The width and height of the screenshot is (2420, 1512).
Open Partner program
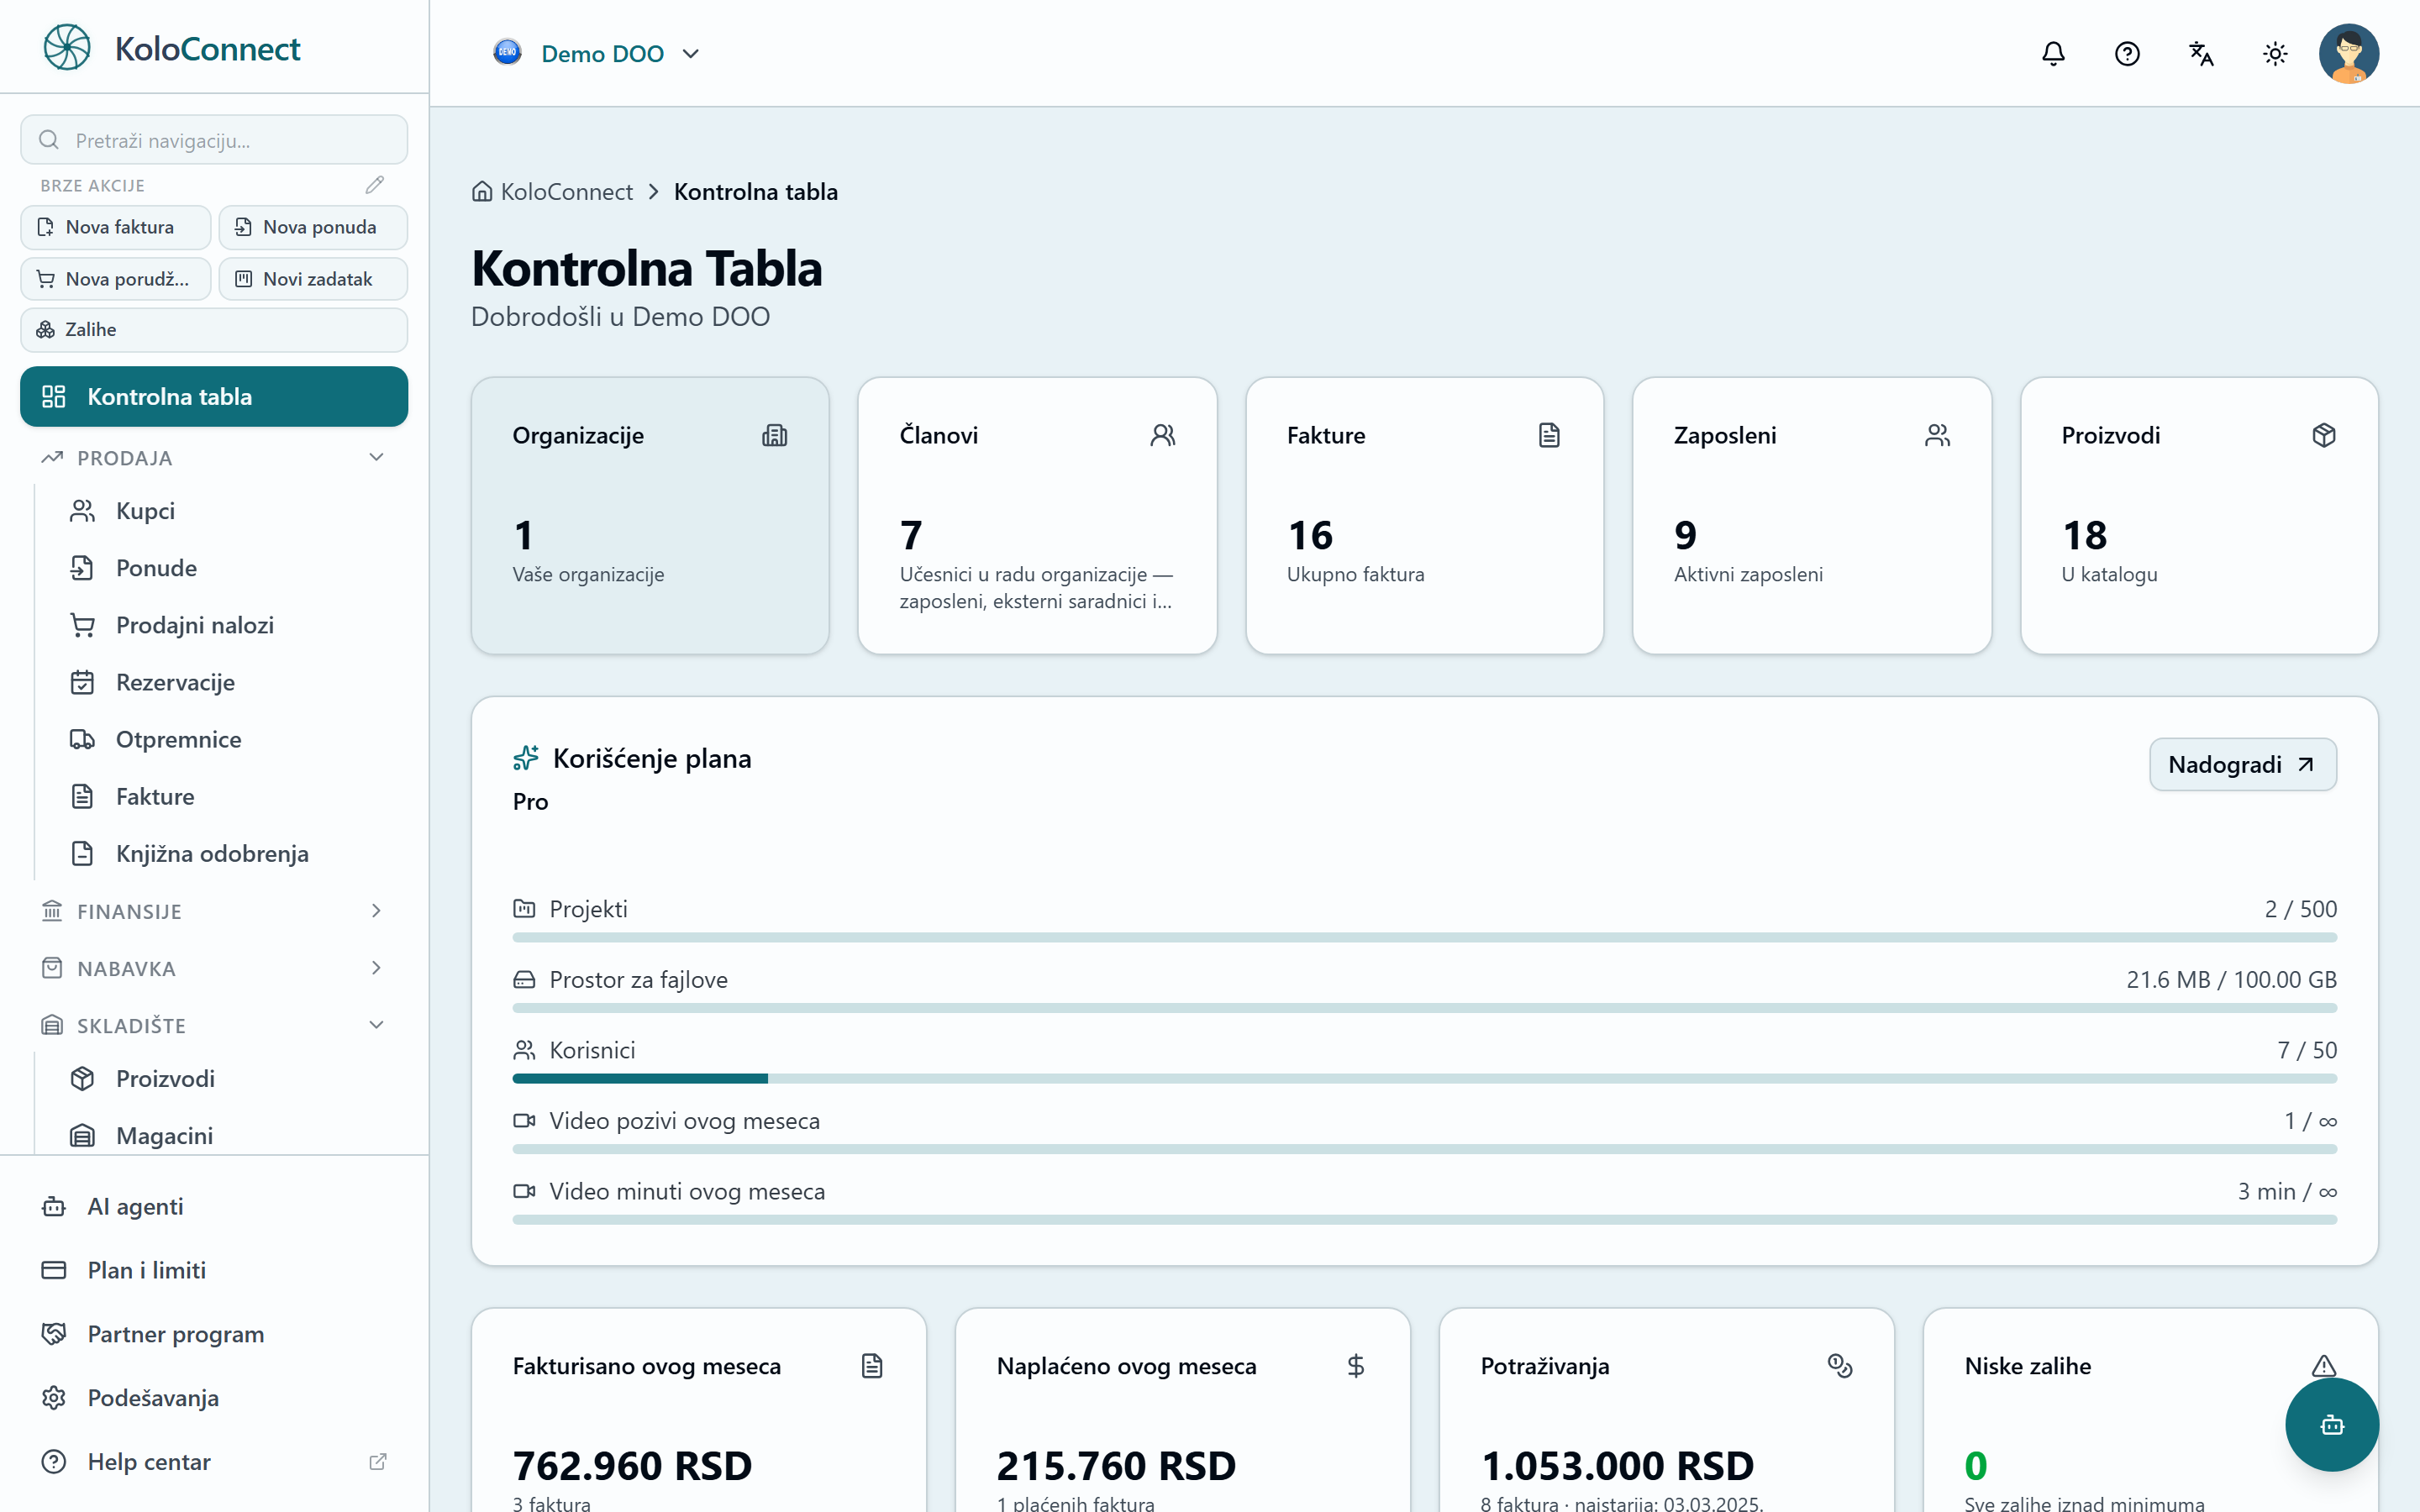coord(214,1334)
